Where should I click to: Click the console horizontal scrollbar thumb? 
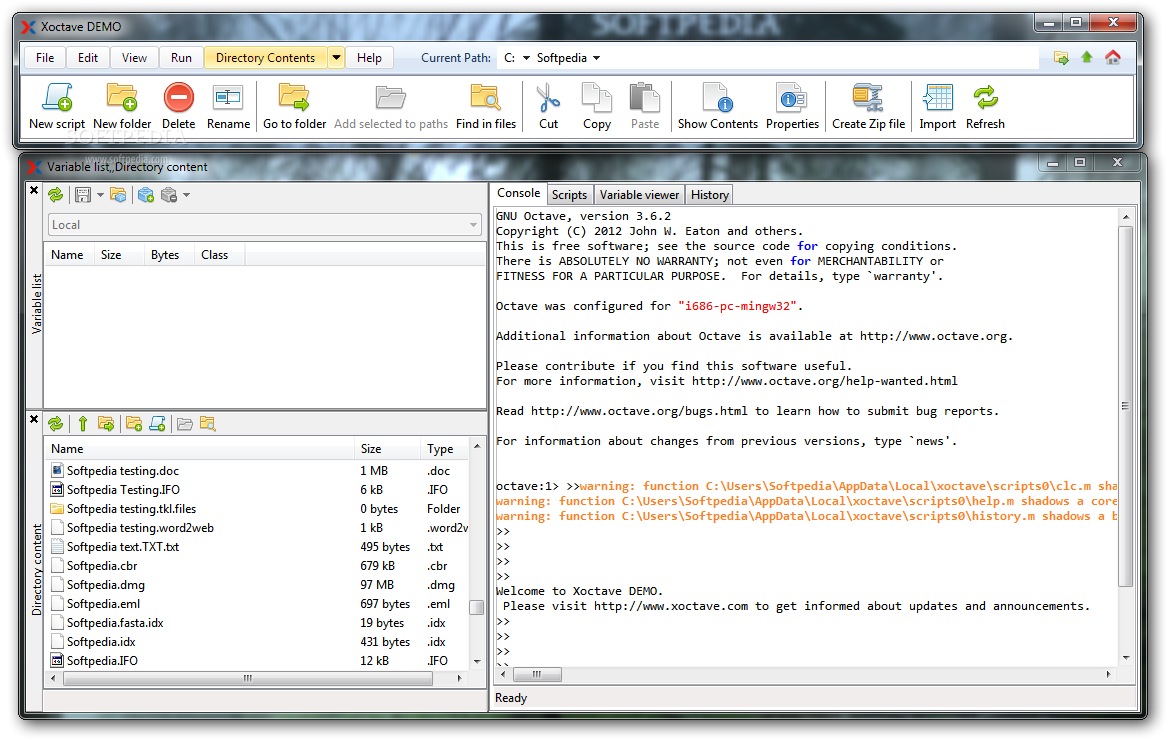pyautogui.click(x=536, y=674)
